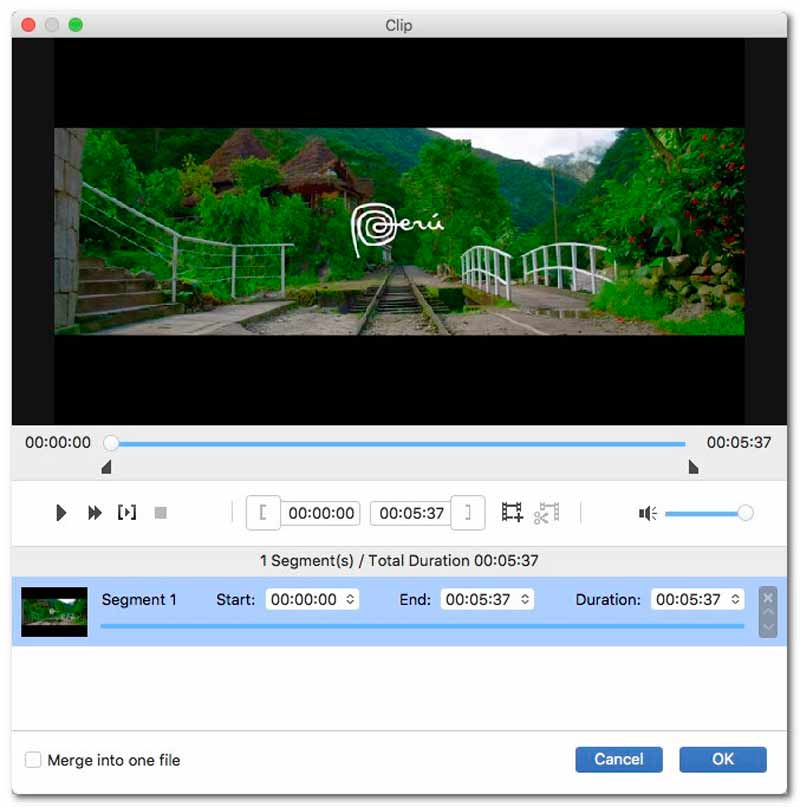Click the split scissors icon
Viewport: 800px width, 807px height.
546,513
